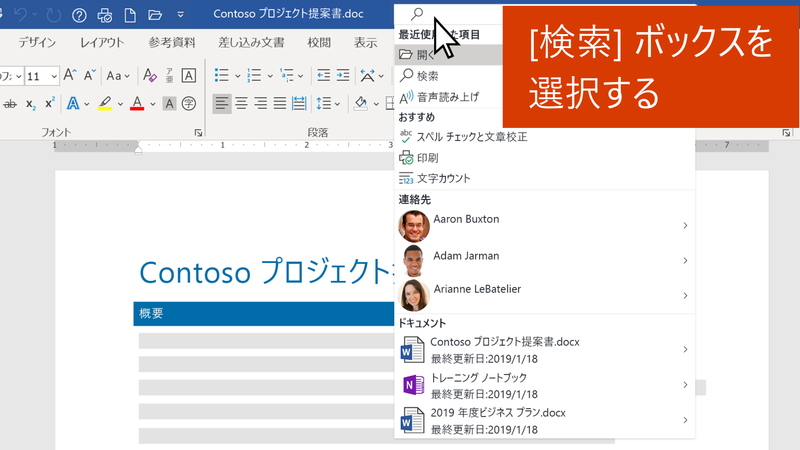Open line spacing options
Image resolution: width=800 pixels, height=450 pixels.
pyautogui.click(x=328, y=104)
